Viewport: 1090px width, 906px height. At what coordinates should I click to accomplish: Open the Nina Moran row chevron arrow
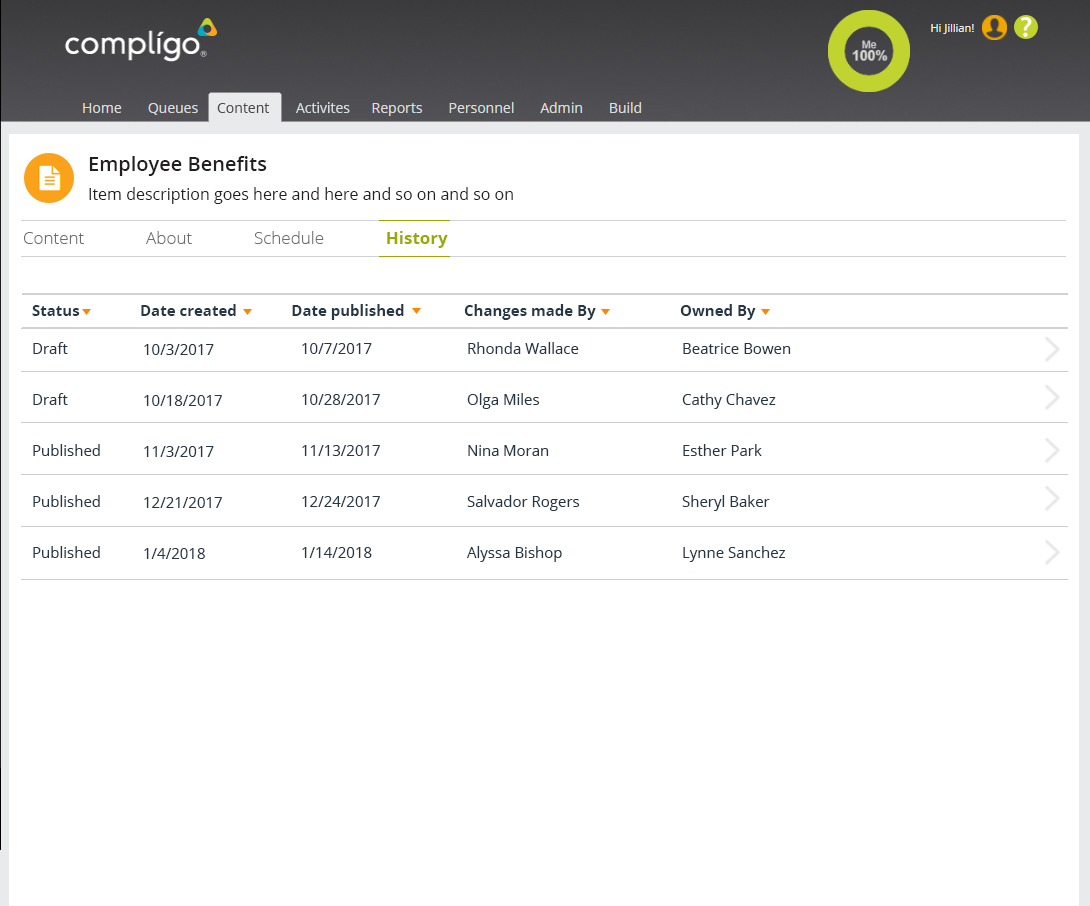pyautogui.click(x=1052, y=450)
